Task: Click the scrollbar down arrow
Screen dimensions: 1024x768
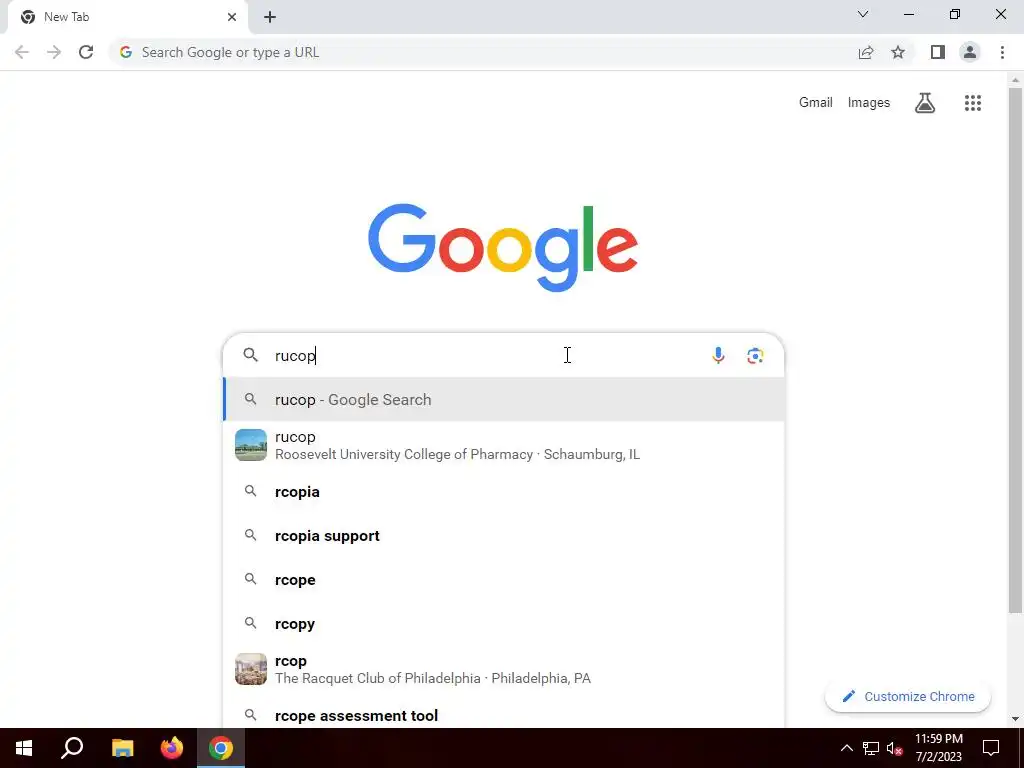Action: coord(1015,719)
